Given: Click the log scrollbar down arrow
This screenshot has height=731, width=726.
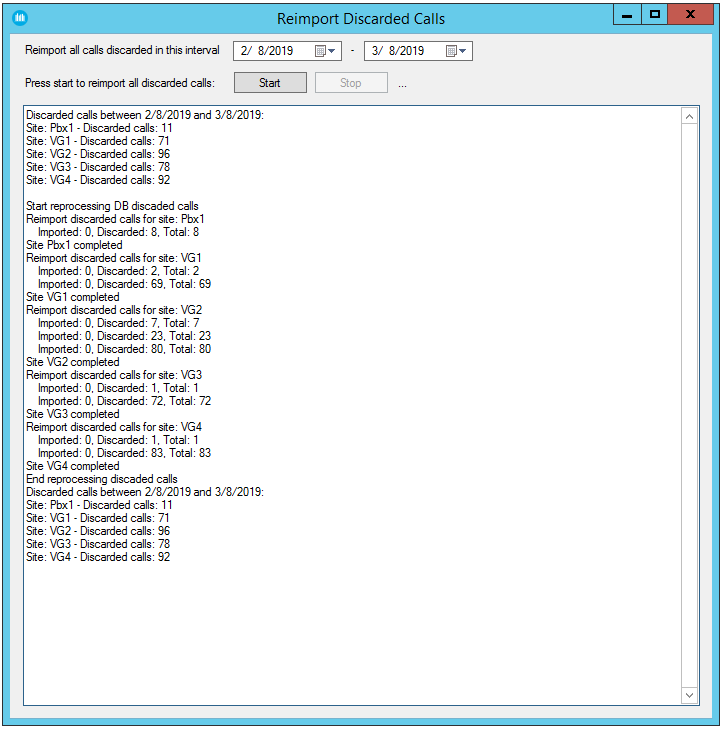Looking at the screenshot, I should [689, 695].
